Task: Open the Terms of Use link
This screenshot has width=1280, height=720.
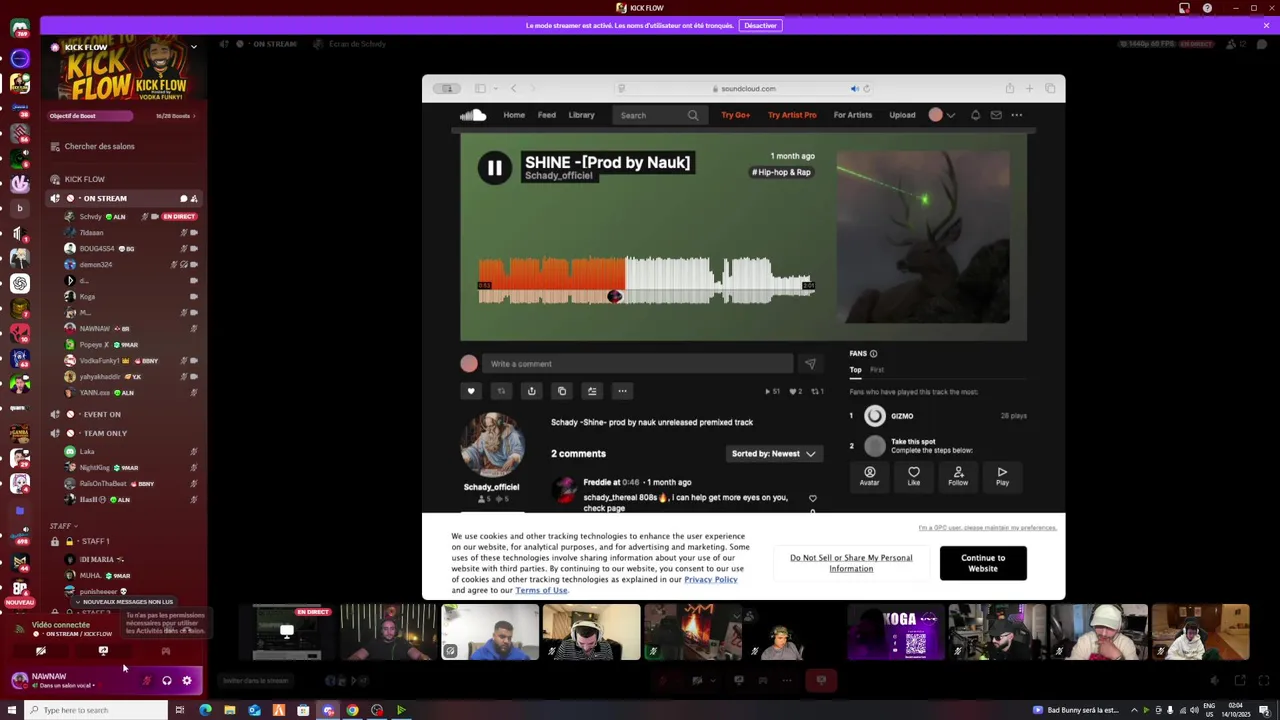Action: pyautogui.click(x=541, y=590)
